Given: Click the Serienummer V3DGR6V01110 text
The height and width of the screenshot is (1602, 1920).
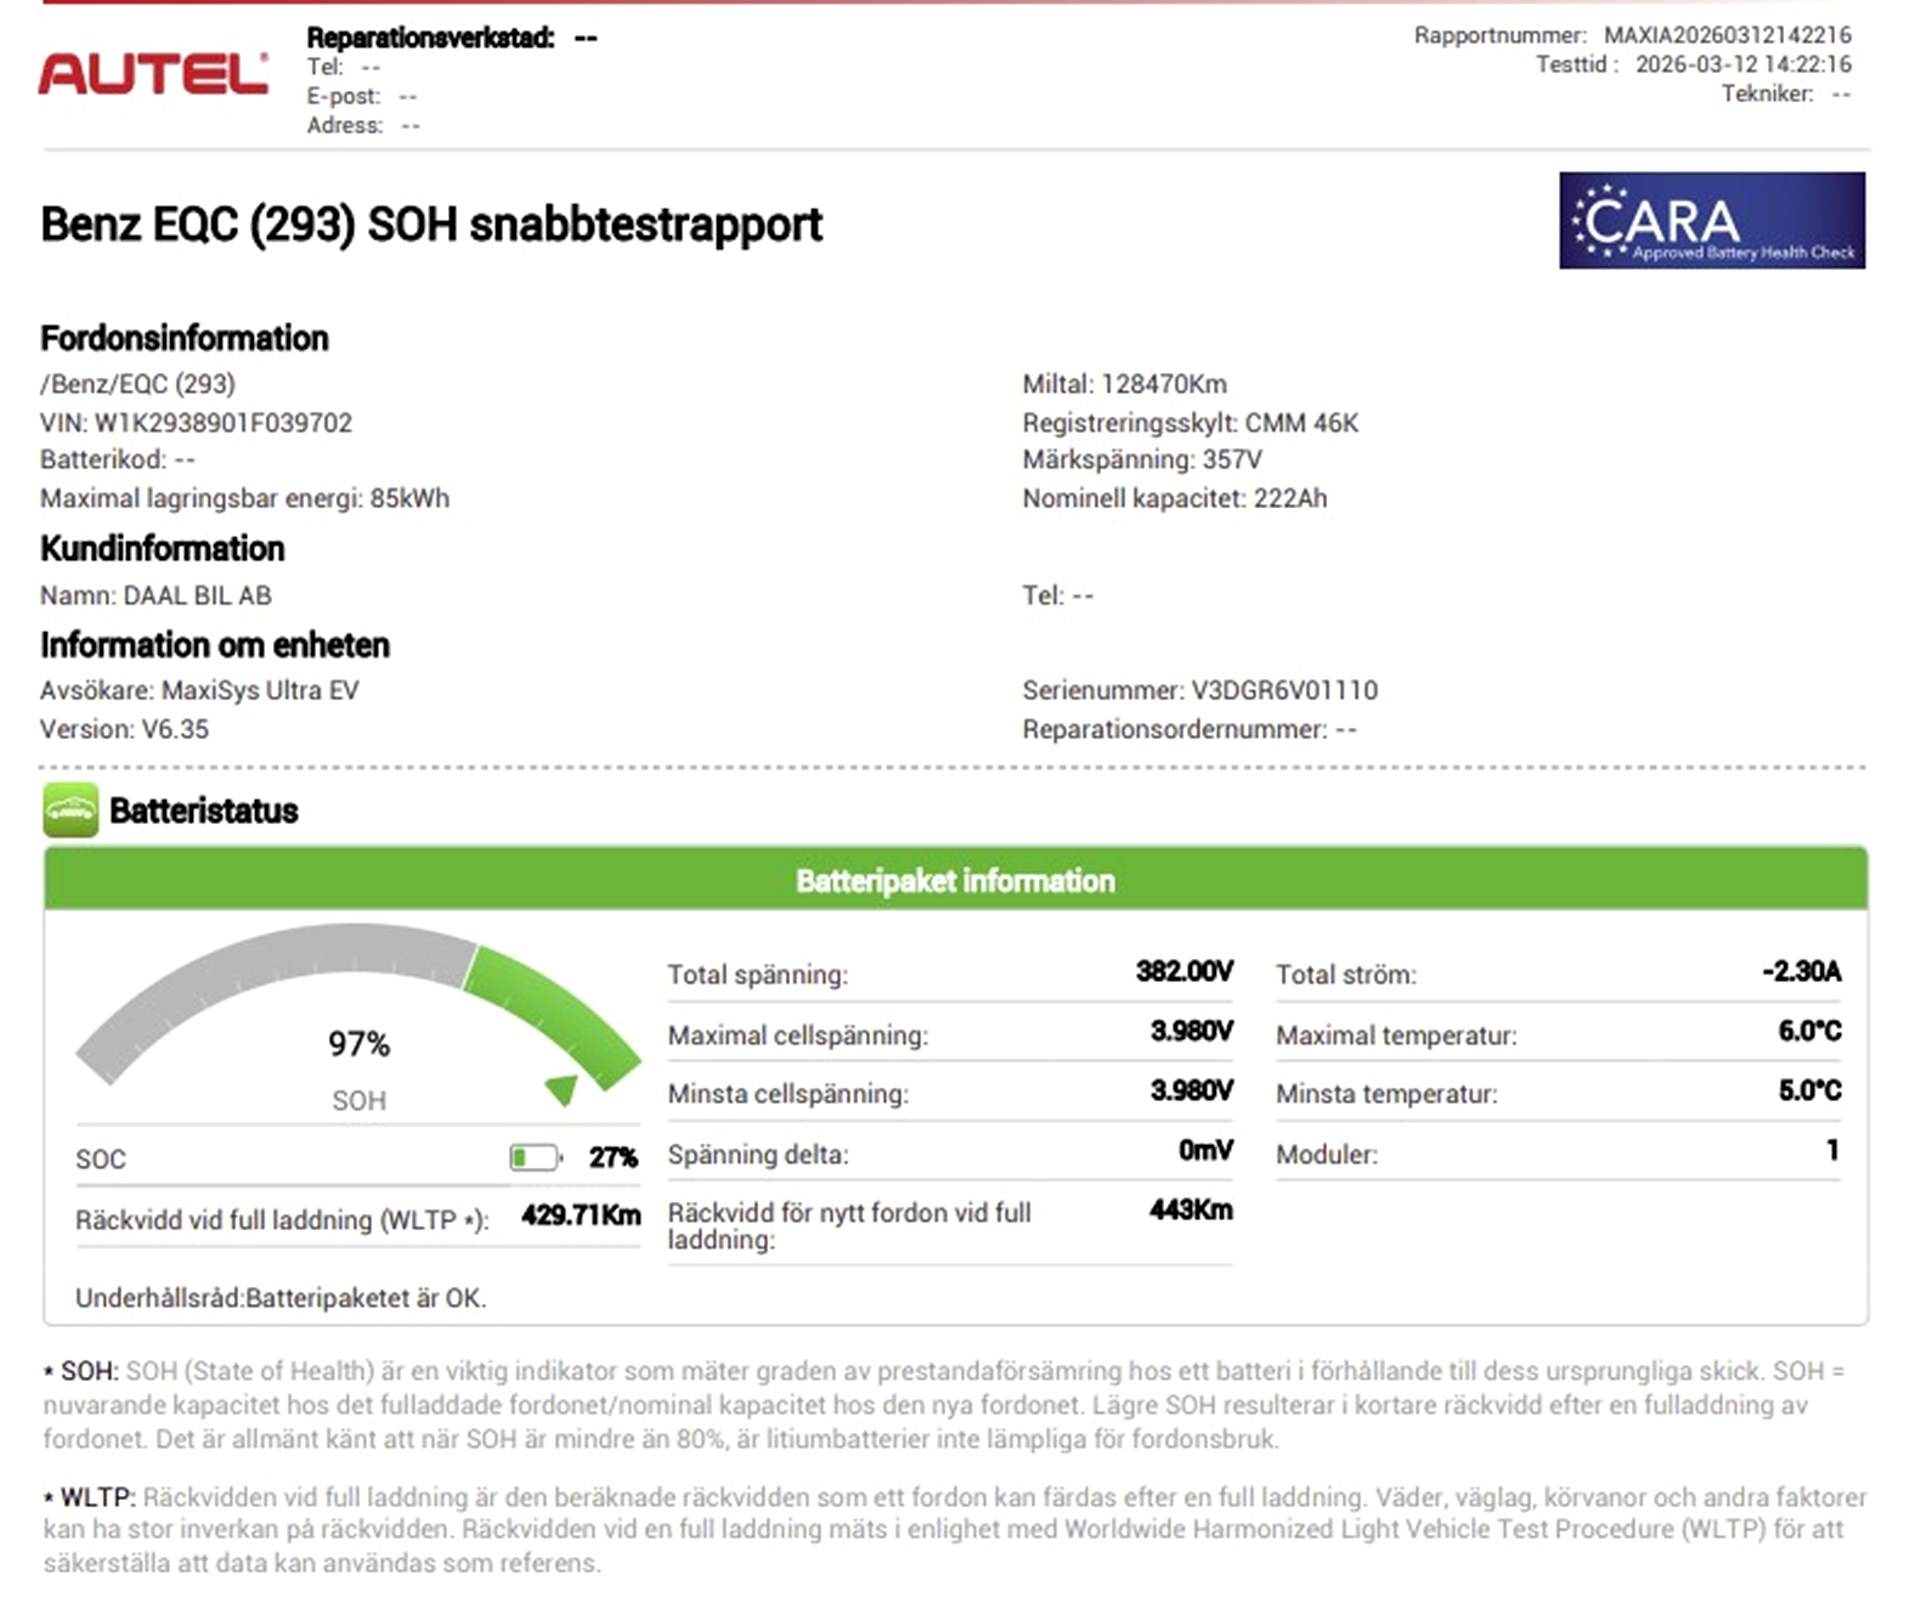Looking at the screenshot, I should coord(1199,690).
